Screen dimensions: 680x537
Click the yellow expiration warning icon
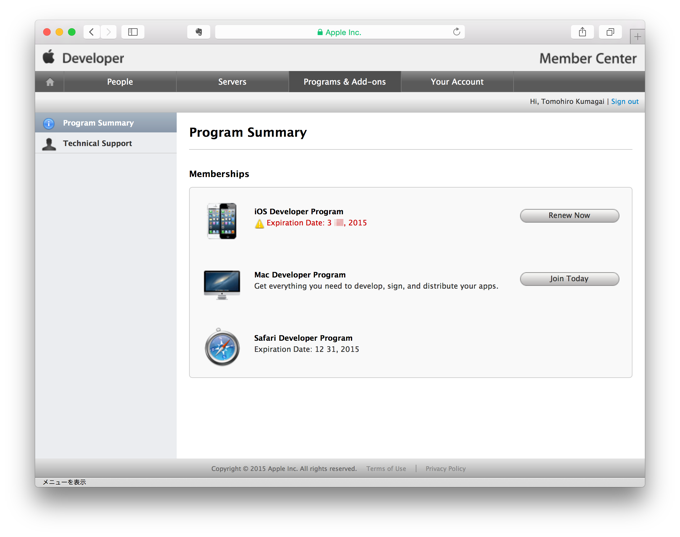[x=259, y=224]
